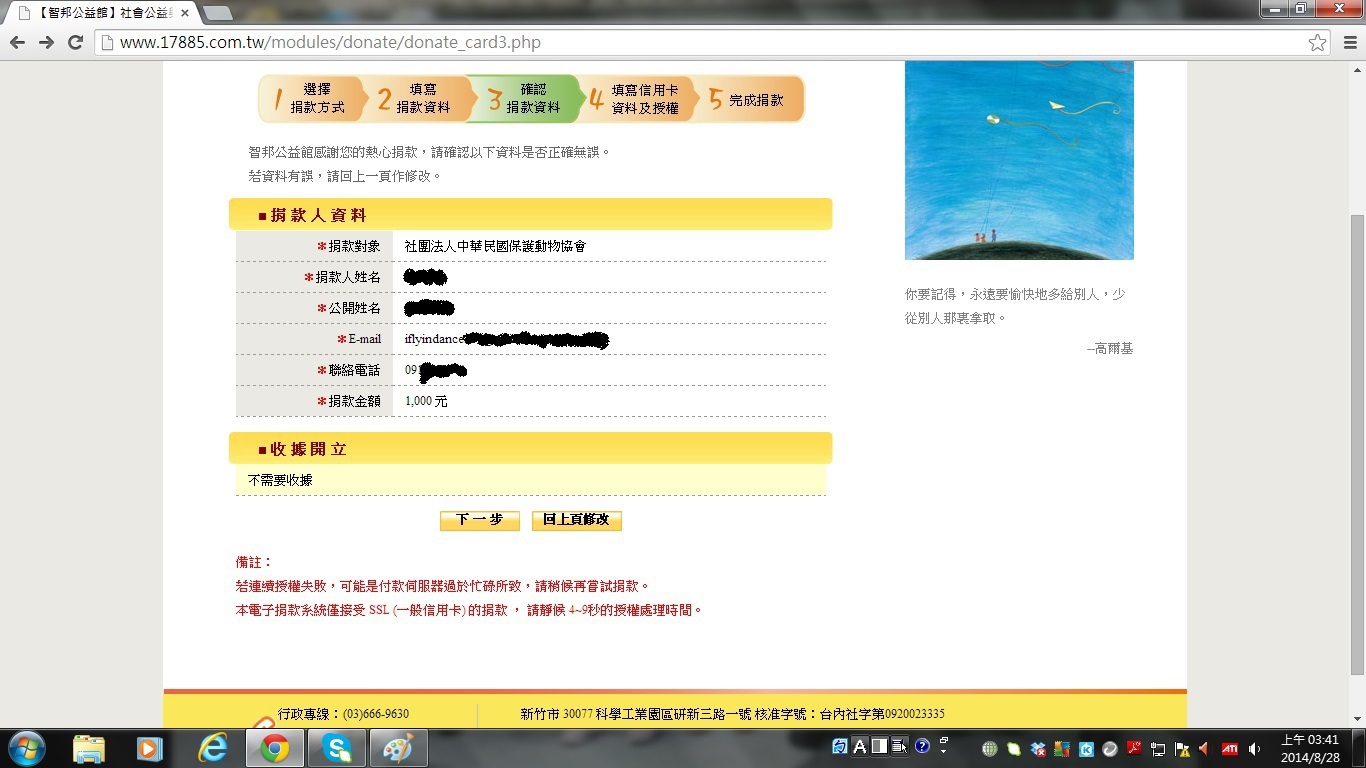
Task: Click the grey swirl tray icon
Action: pyautogui.click(x=1110, y=749)
